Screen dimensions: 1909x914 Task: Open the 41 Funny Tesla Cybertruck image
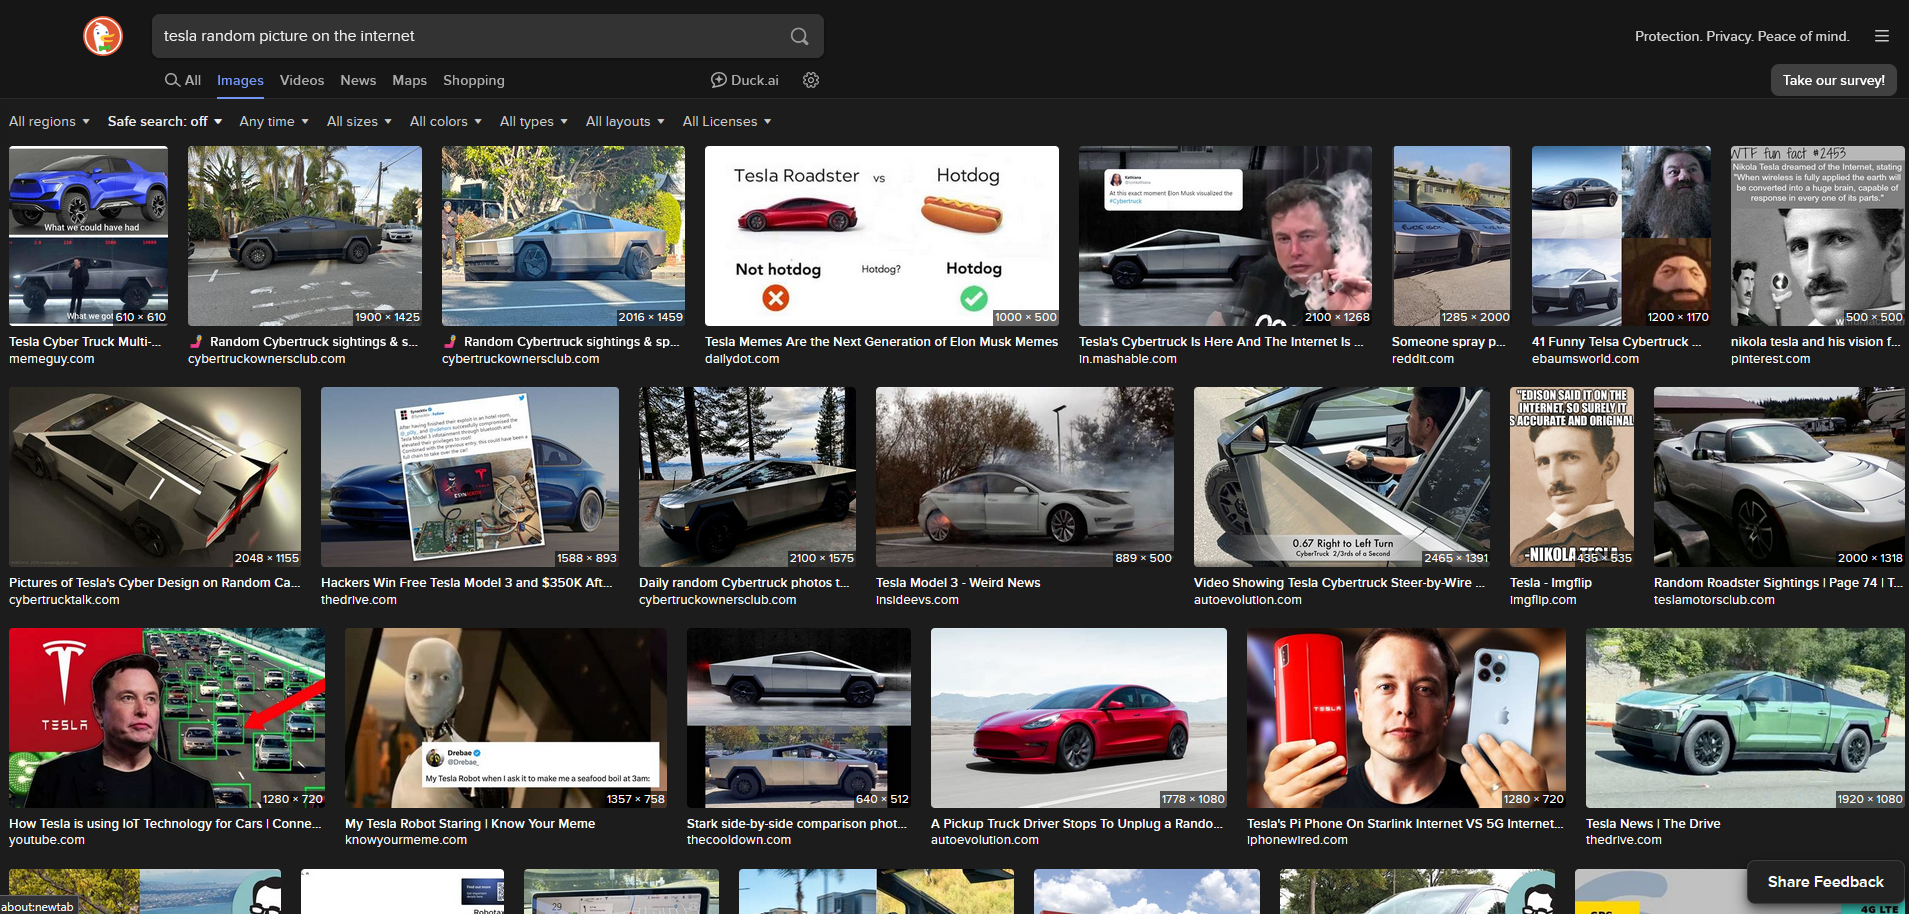point(1621,236)
